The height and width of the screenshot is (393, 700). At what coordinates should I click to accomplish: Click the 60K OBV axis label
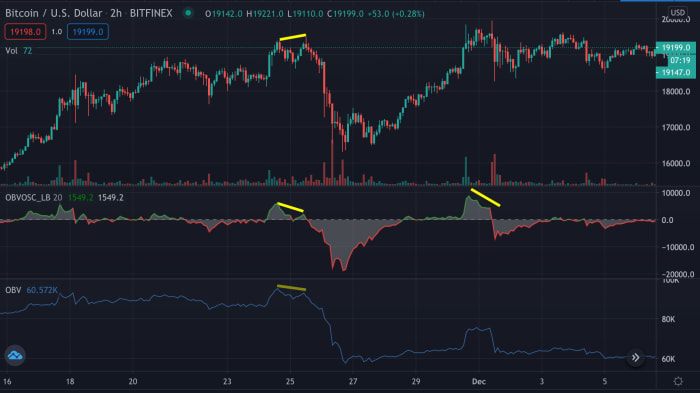[x=668, y=359]
